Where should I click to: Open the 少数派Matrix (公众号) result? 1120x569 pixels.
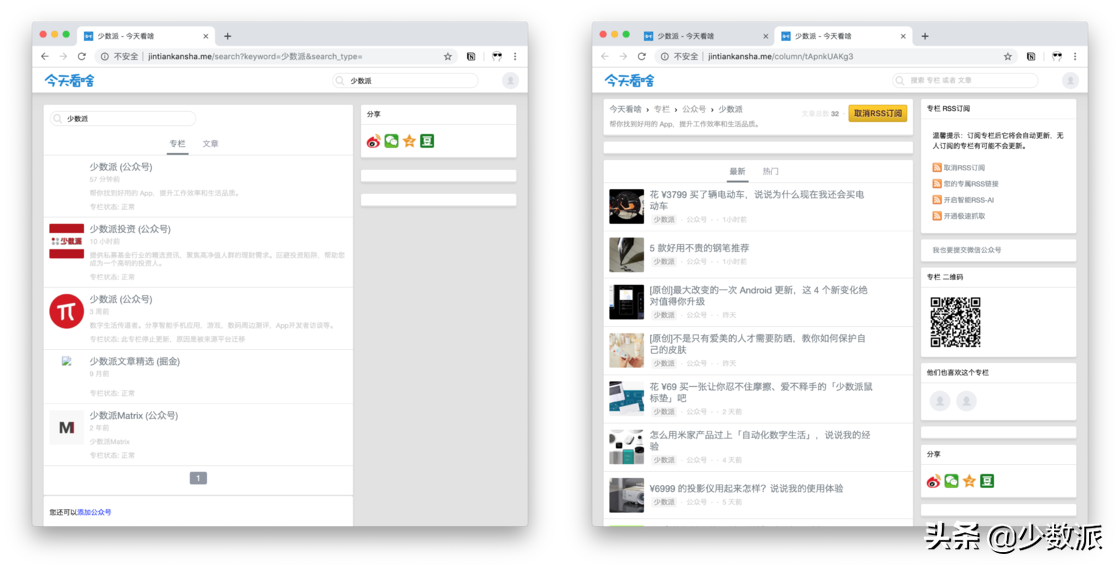[134, 416]
